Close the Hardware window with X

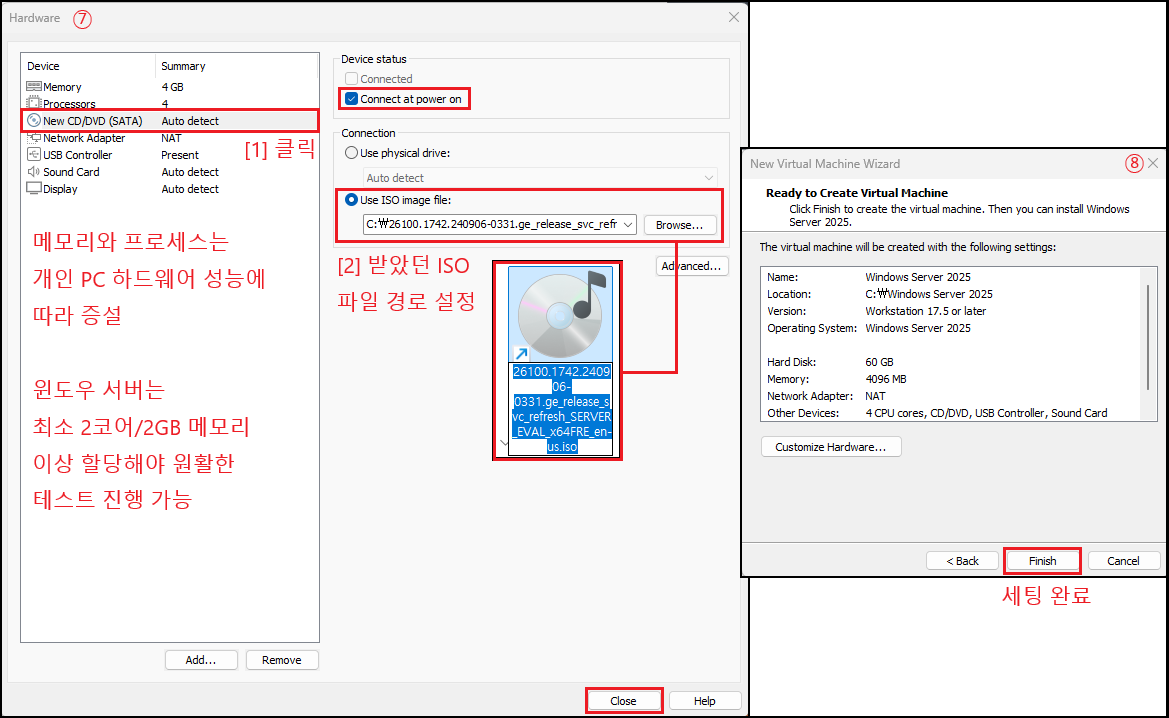734,17
